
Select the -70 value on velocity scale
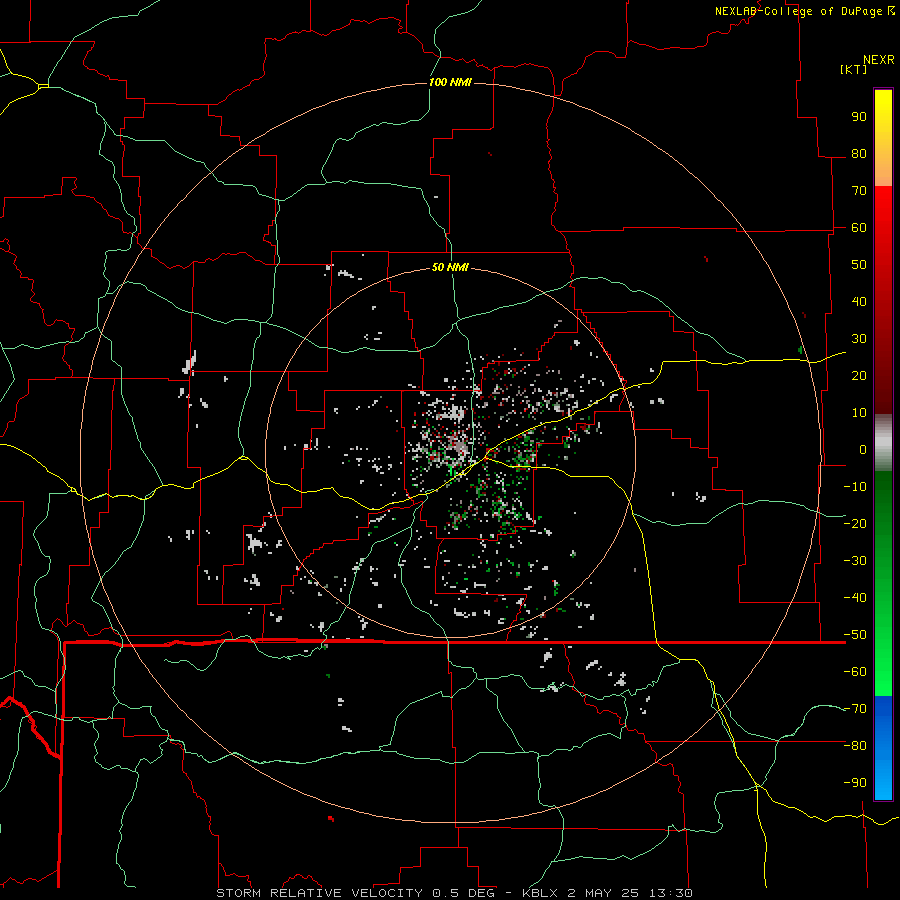click(x=855, y=709)
